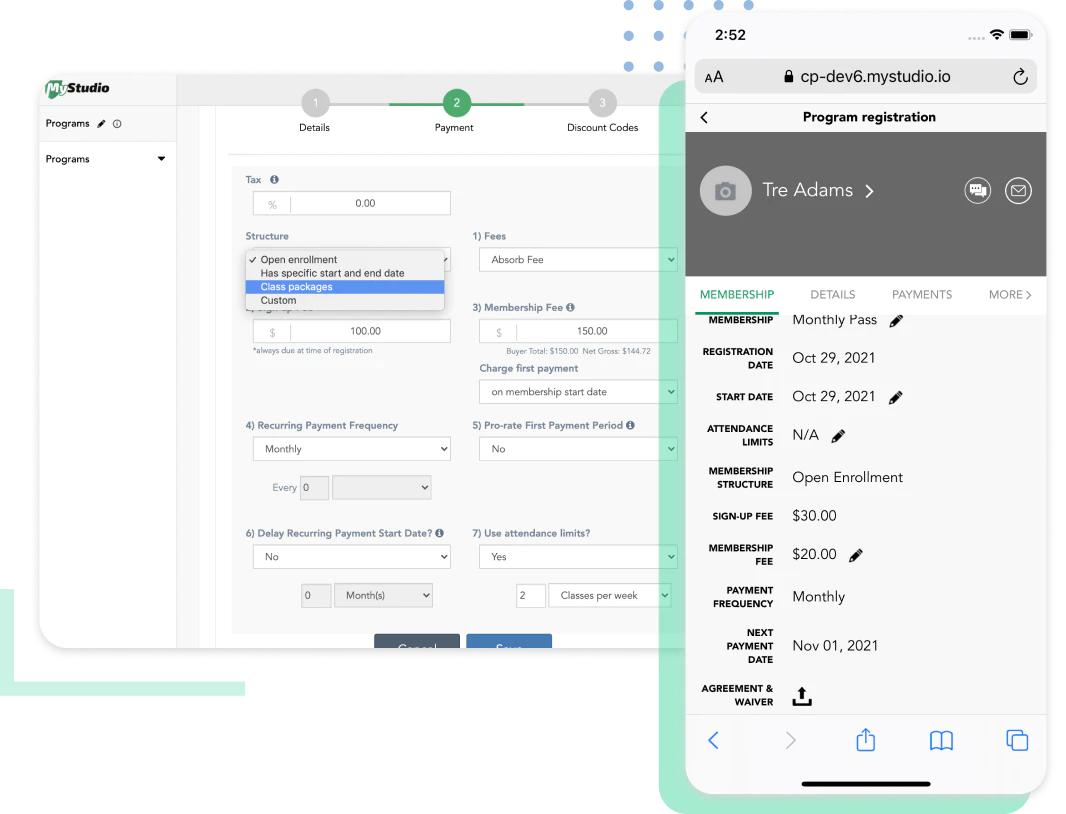This screenshot has width=1066, height=814.
Task: Click the Tre Adams name
Action: tap(808, 190)
